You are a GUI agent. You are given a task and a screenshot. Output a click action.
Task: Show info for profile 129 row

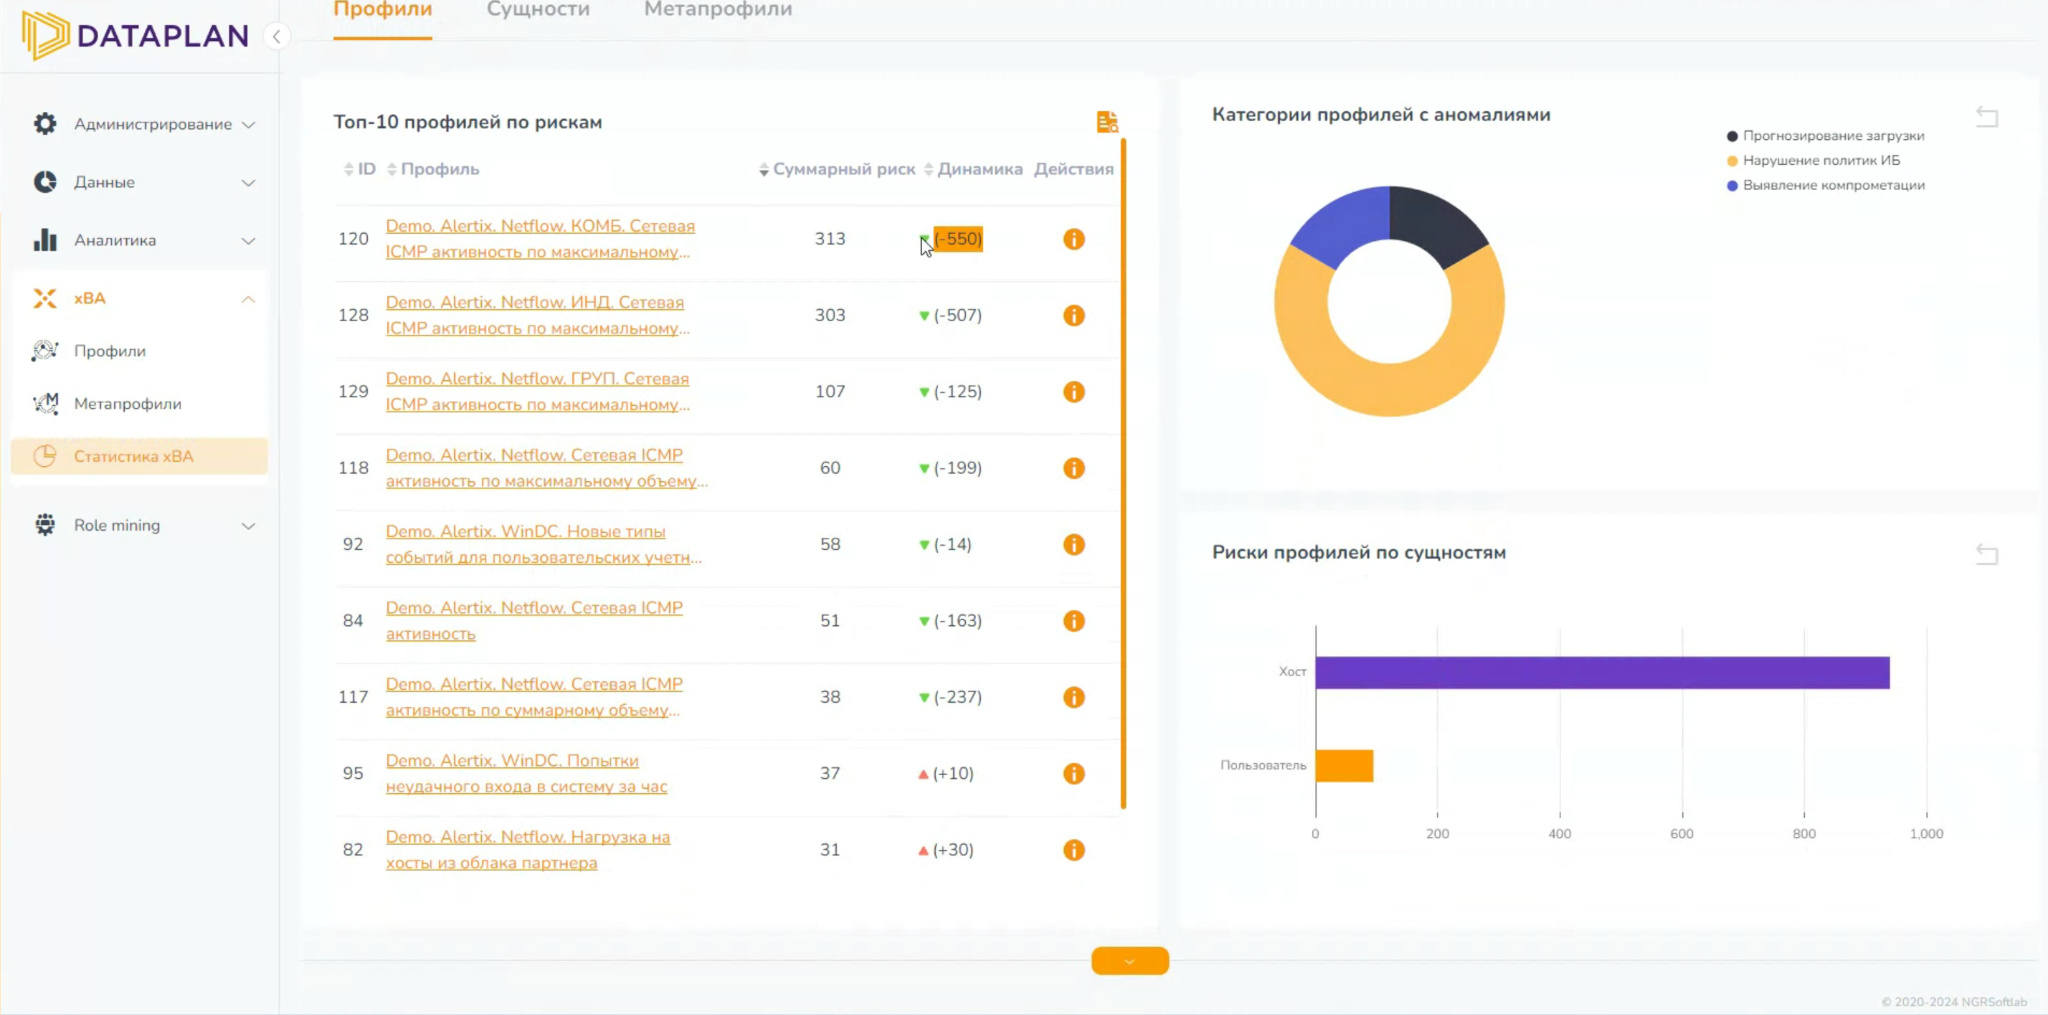(1074, 392)
